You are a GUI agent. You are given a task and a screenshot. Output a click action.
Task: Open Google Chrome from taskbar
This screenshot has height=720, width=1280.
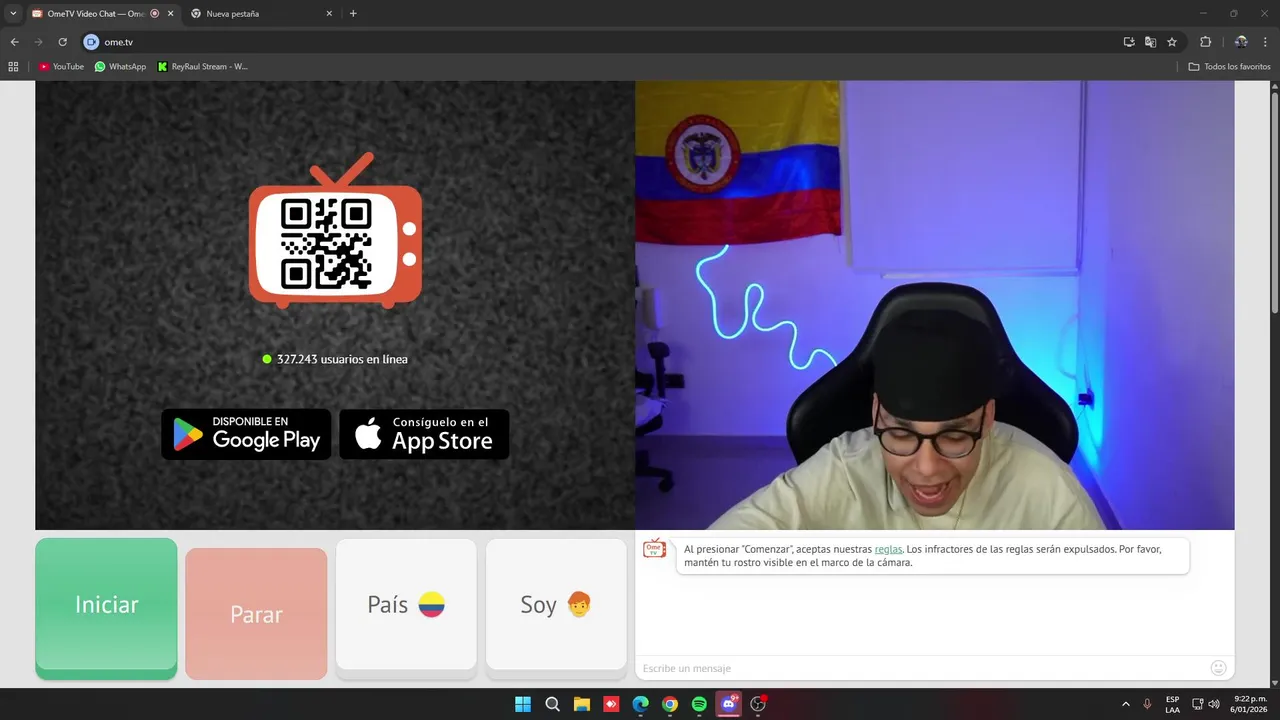pos(670,704)
